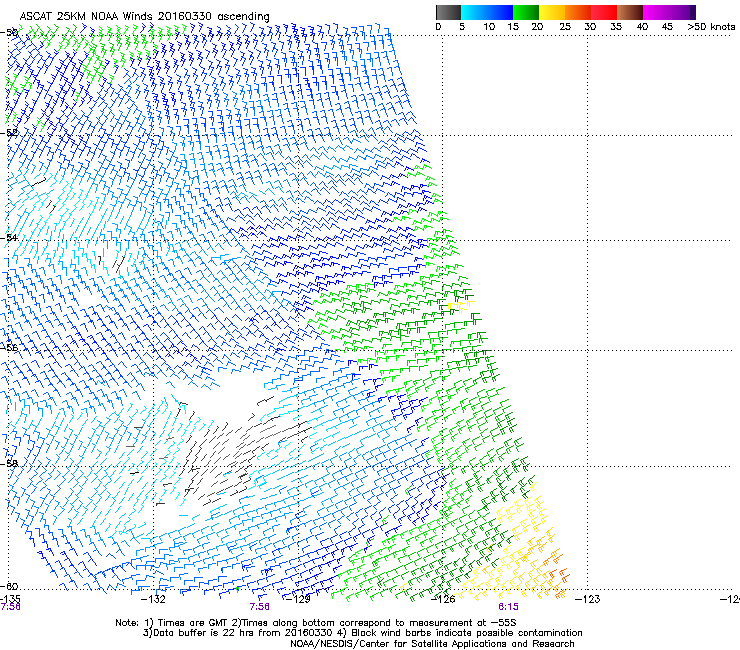Image resolution: width=740 pixels, height=650 pixels.
Task: Click the -135 longitude axis label
Action: point(10,599)
